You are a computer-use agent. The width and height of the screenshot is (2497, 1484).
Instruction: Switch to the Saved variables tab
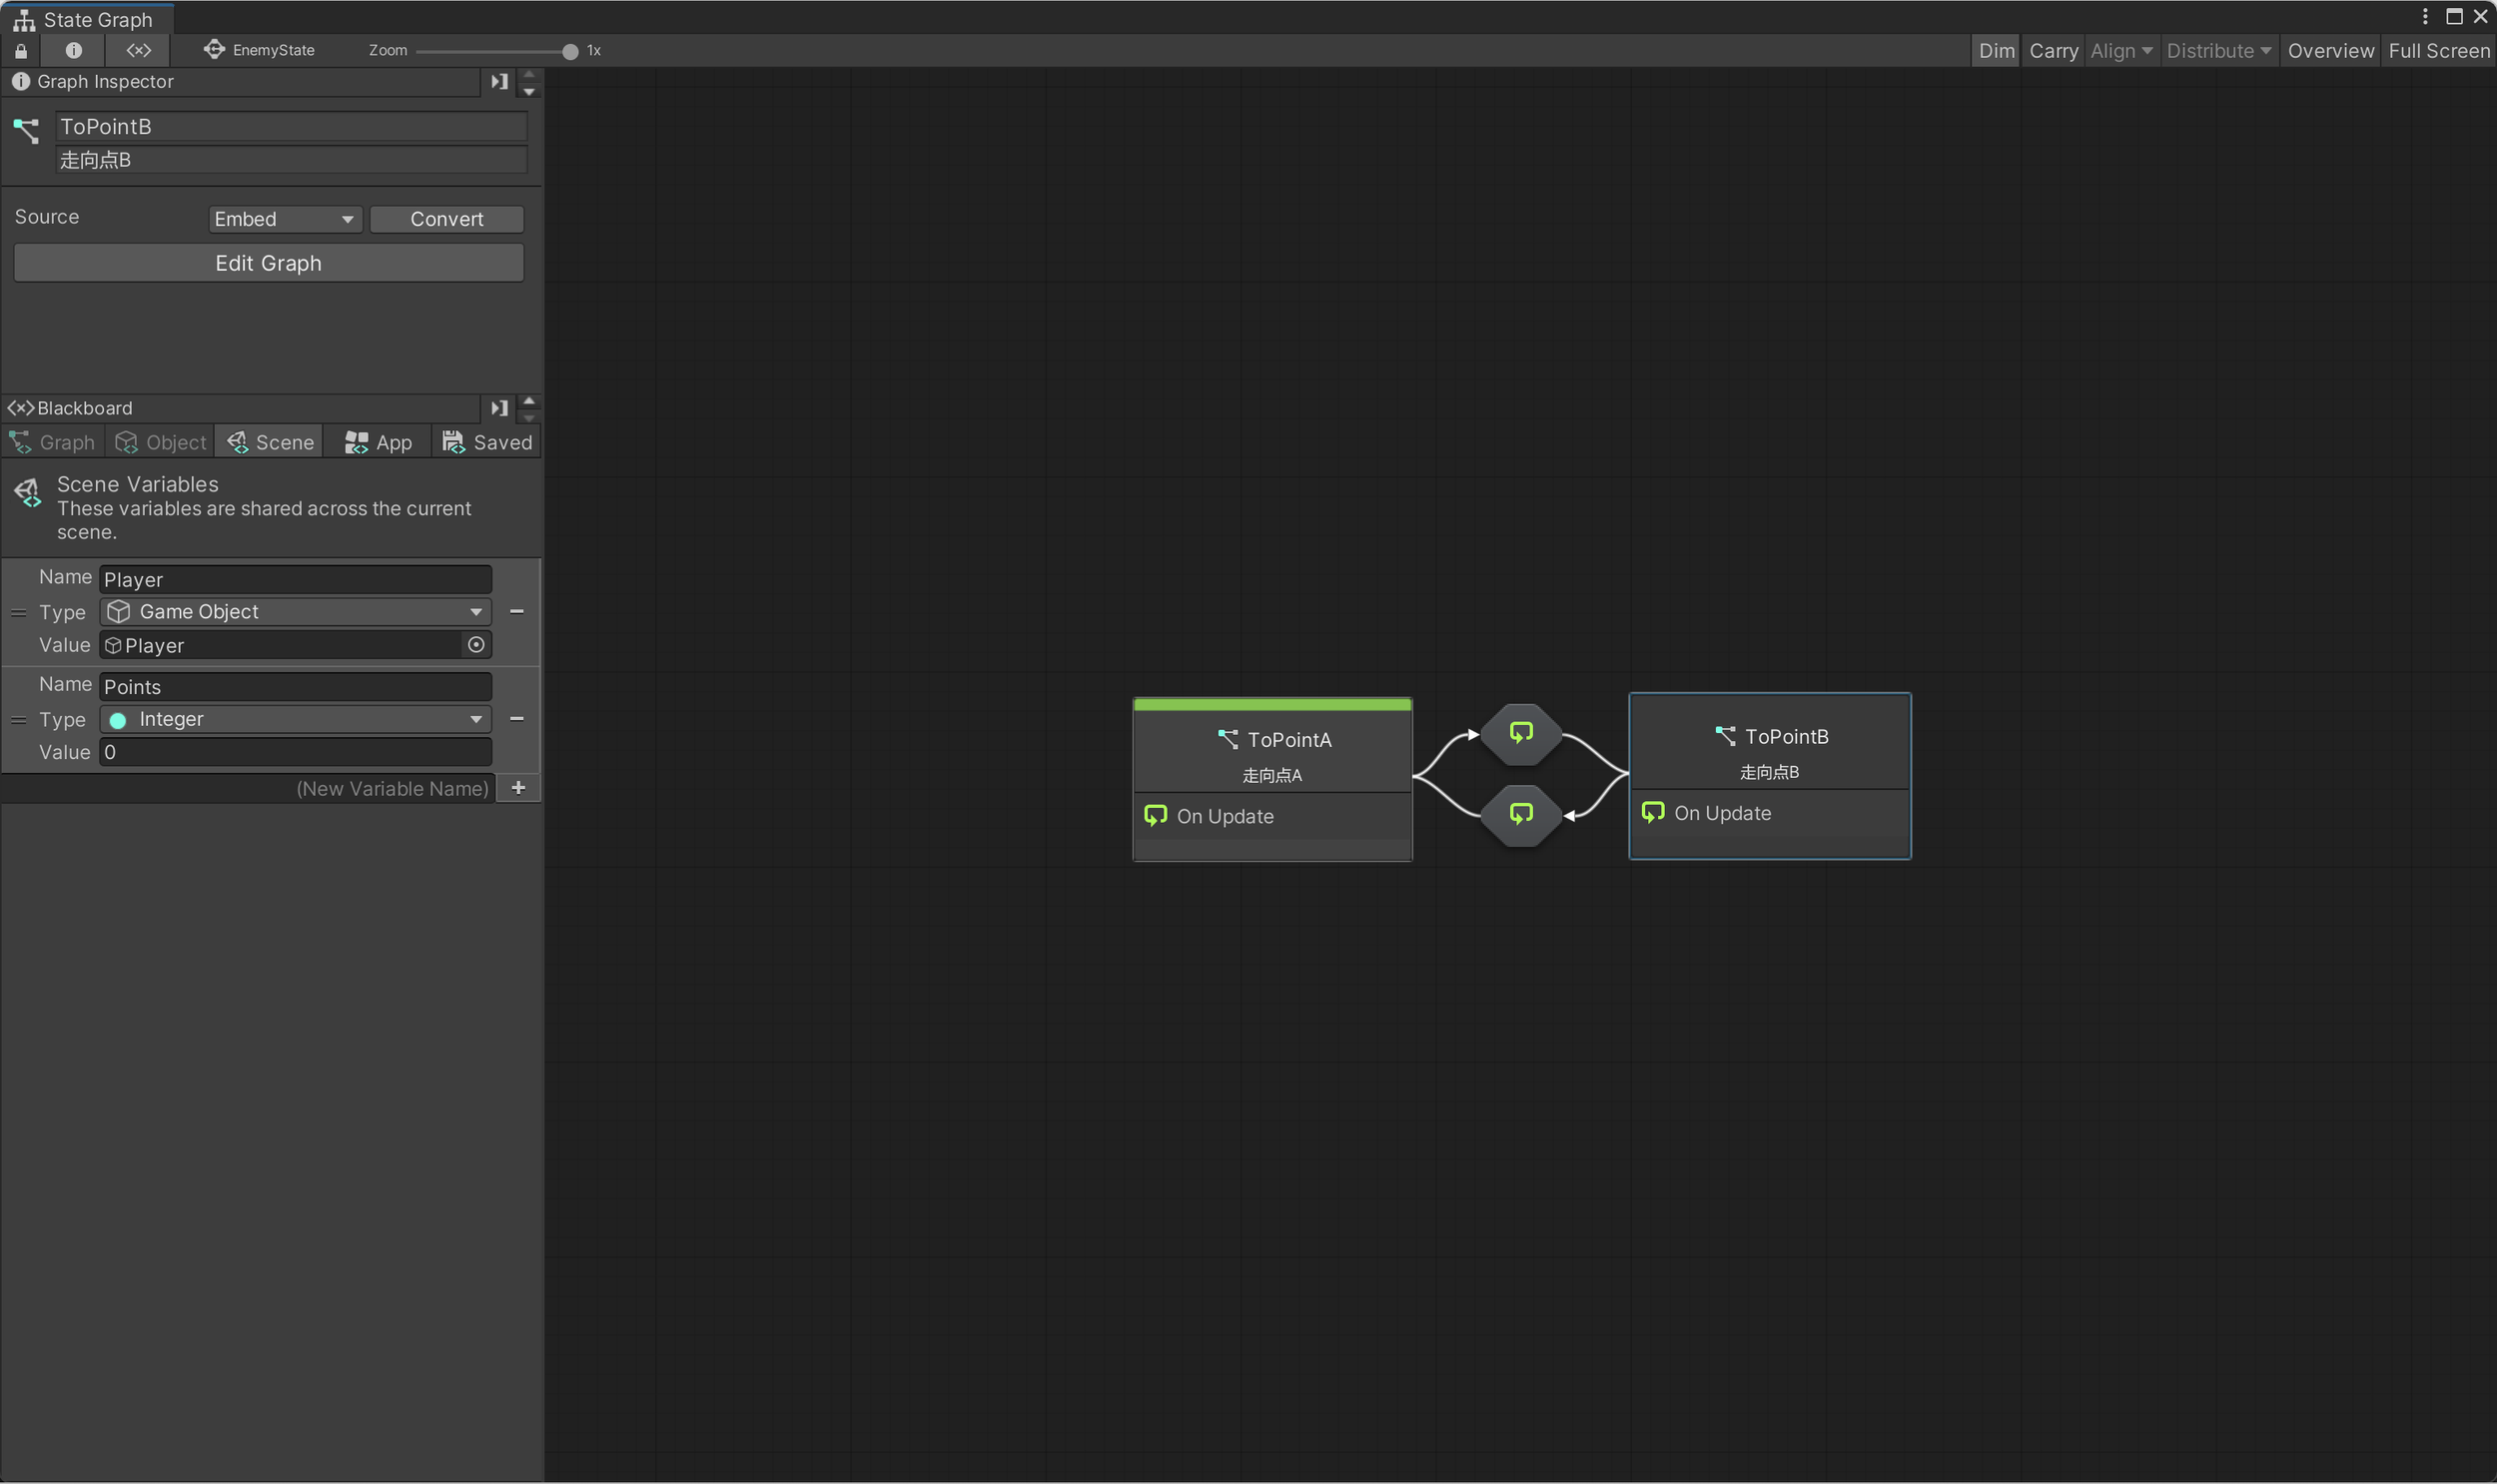click(487, 442)
